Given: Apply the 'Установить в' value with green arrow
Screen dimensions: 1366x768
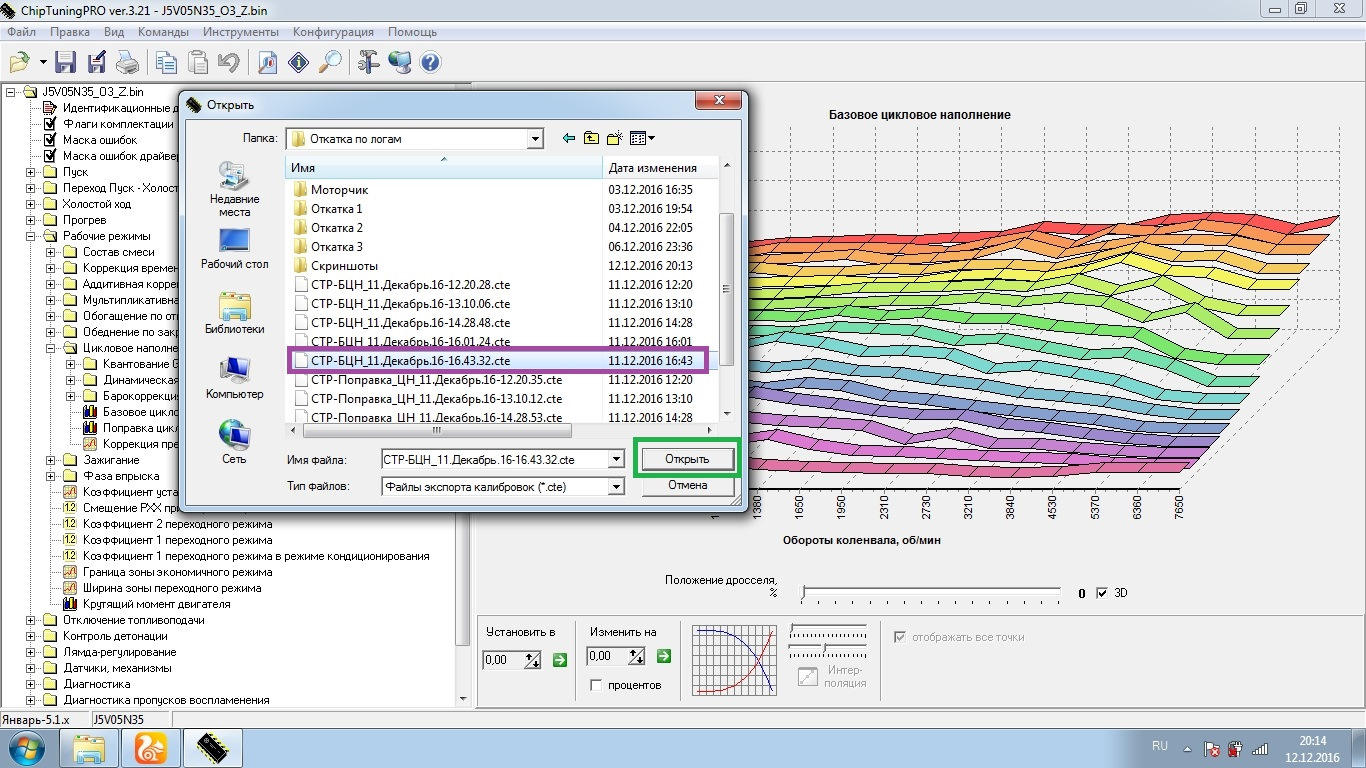Looking at the screenshot, I should click(x=560, y=658).
